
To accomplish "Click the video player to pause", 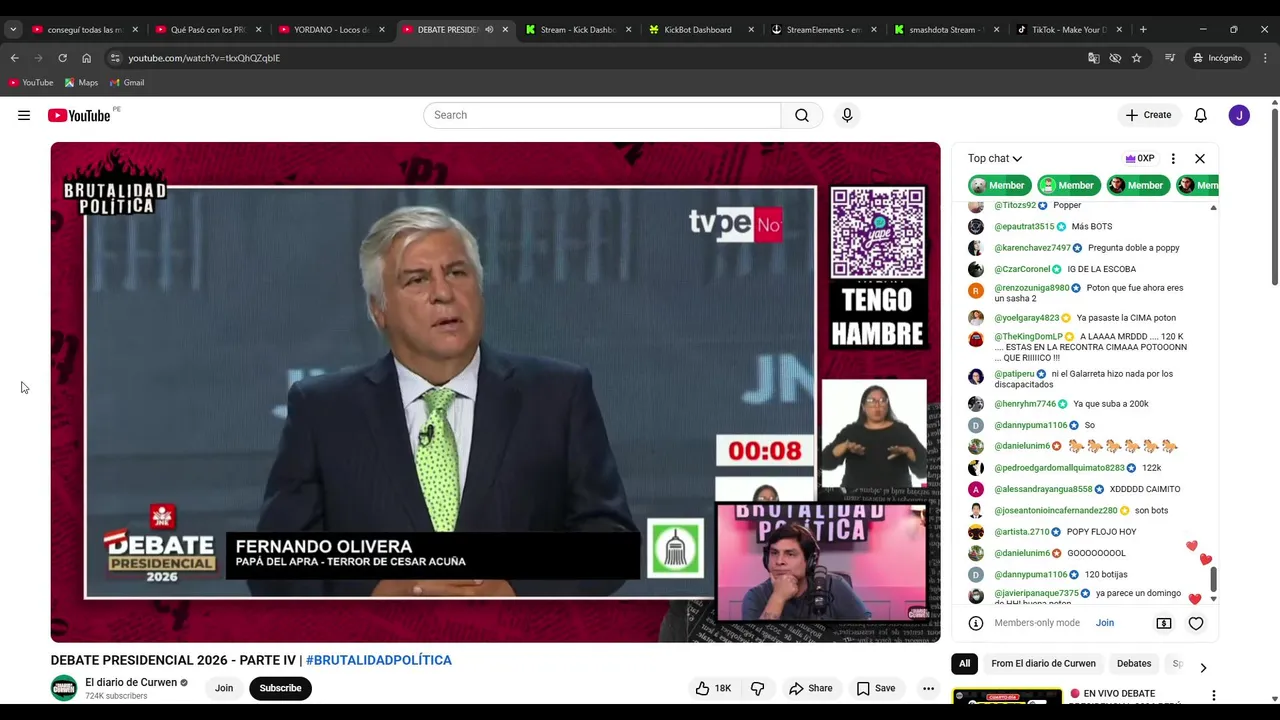I will (x=495, y=392).
